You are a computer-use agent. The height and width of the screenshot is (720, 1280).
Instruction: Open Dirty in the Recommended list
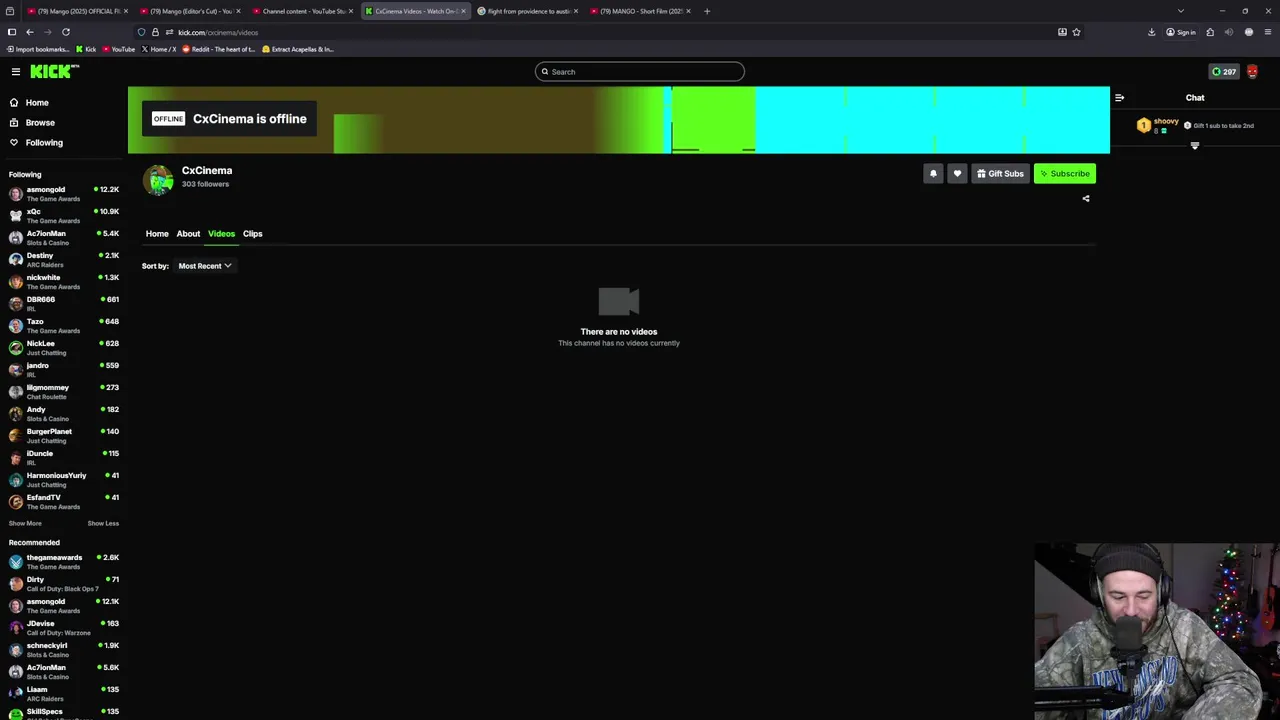click(63, 584)
